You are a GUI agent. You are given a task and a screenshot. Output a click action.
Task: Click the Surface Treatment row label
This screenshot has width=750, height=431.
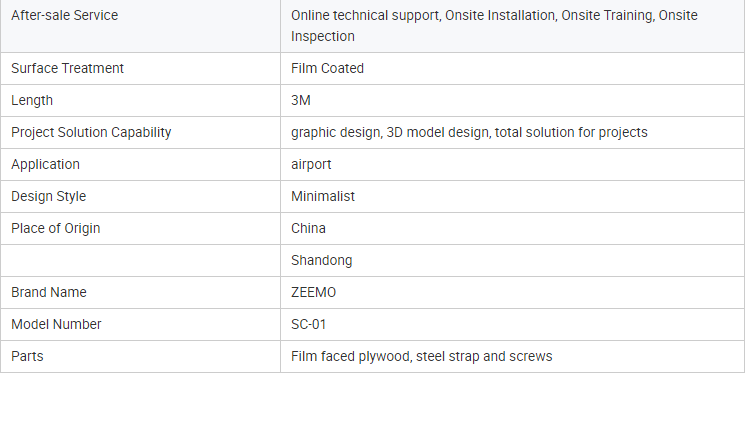67,69
